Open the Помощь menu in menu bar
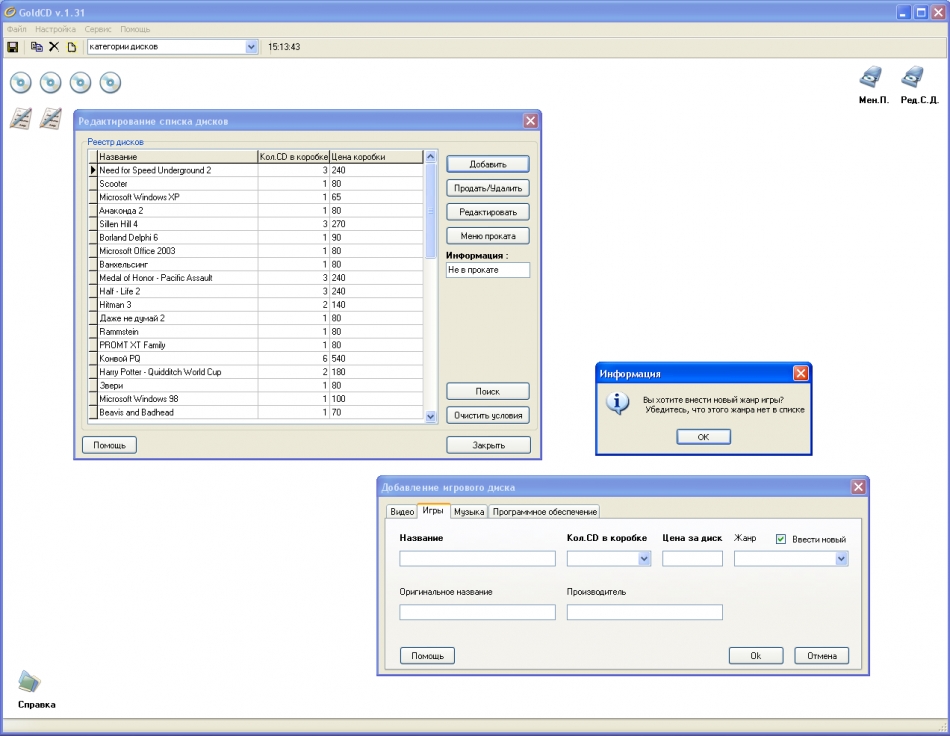 click(x=135, y=29)
